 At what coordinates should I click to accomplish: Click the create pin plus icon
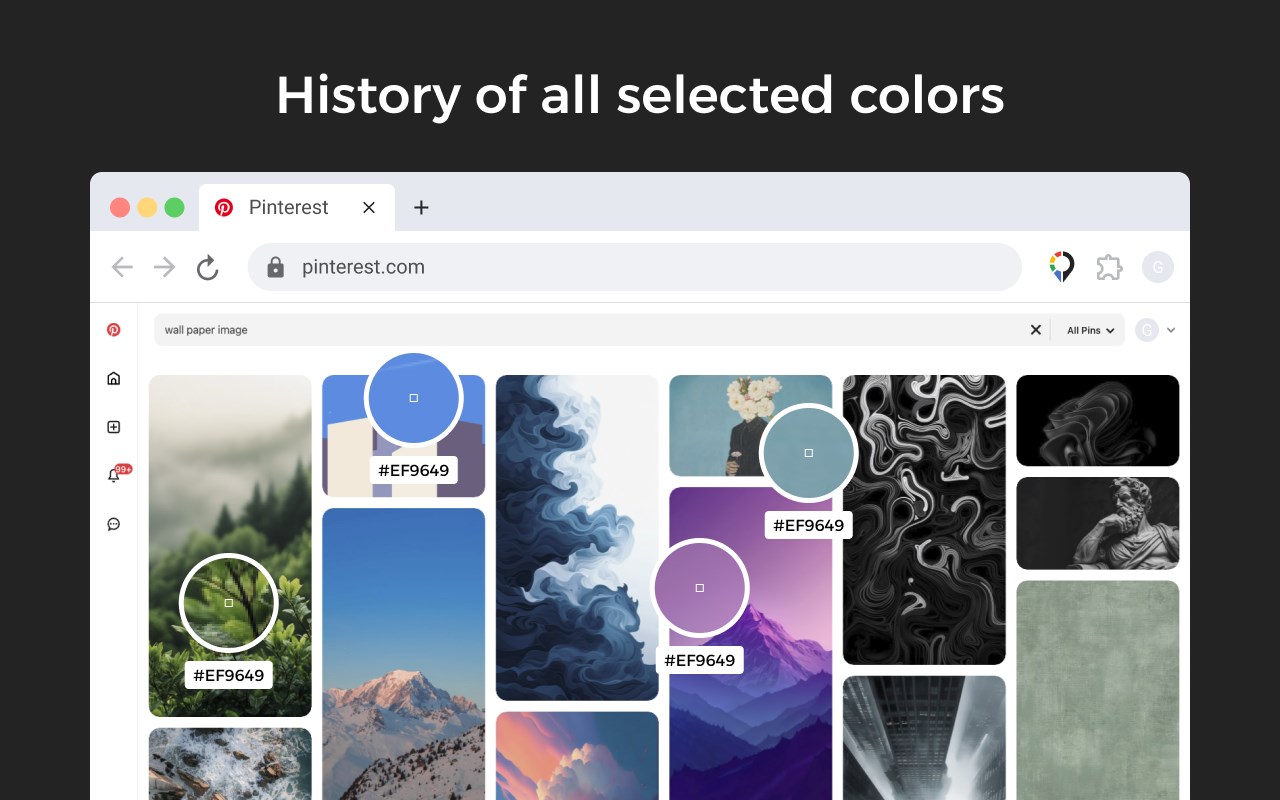(x=114, y=427)
